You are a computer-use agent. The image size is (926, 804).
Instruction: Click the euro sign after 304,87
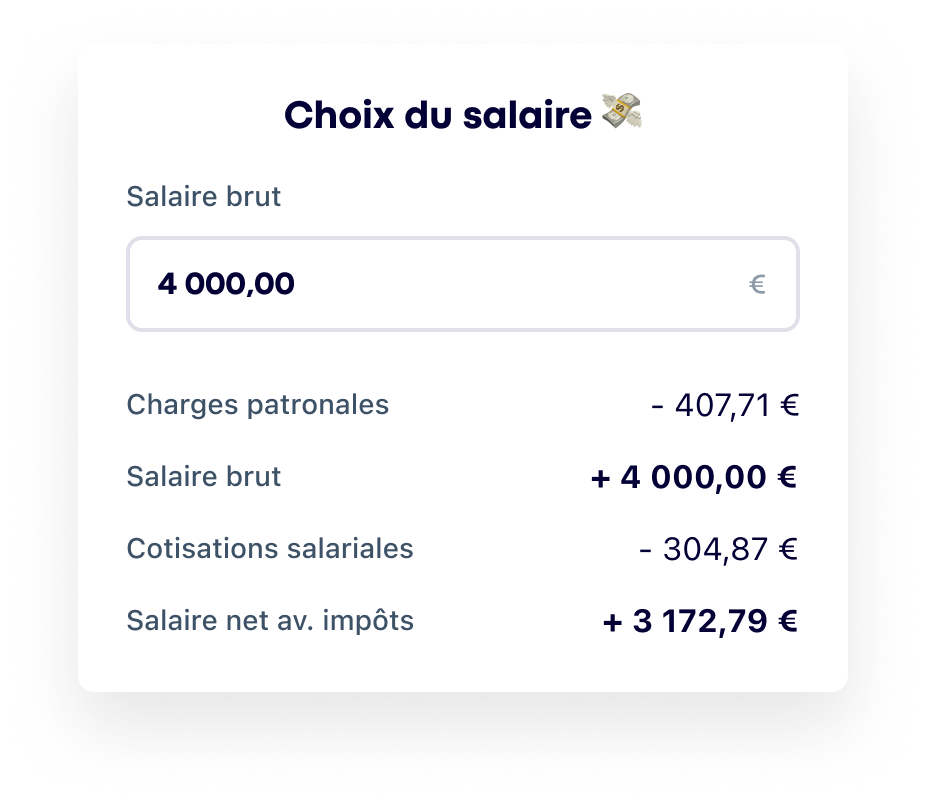[x=788, y=550]
